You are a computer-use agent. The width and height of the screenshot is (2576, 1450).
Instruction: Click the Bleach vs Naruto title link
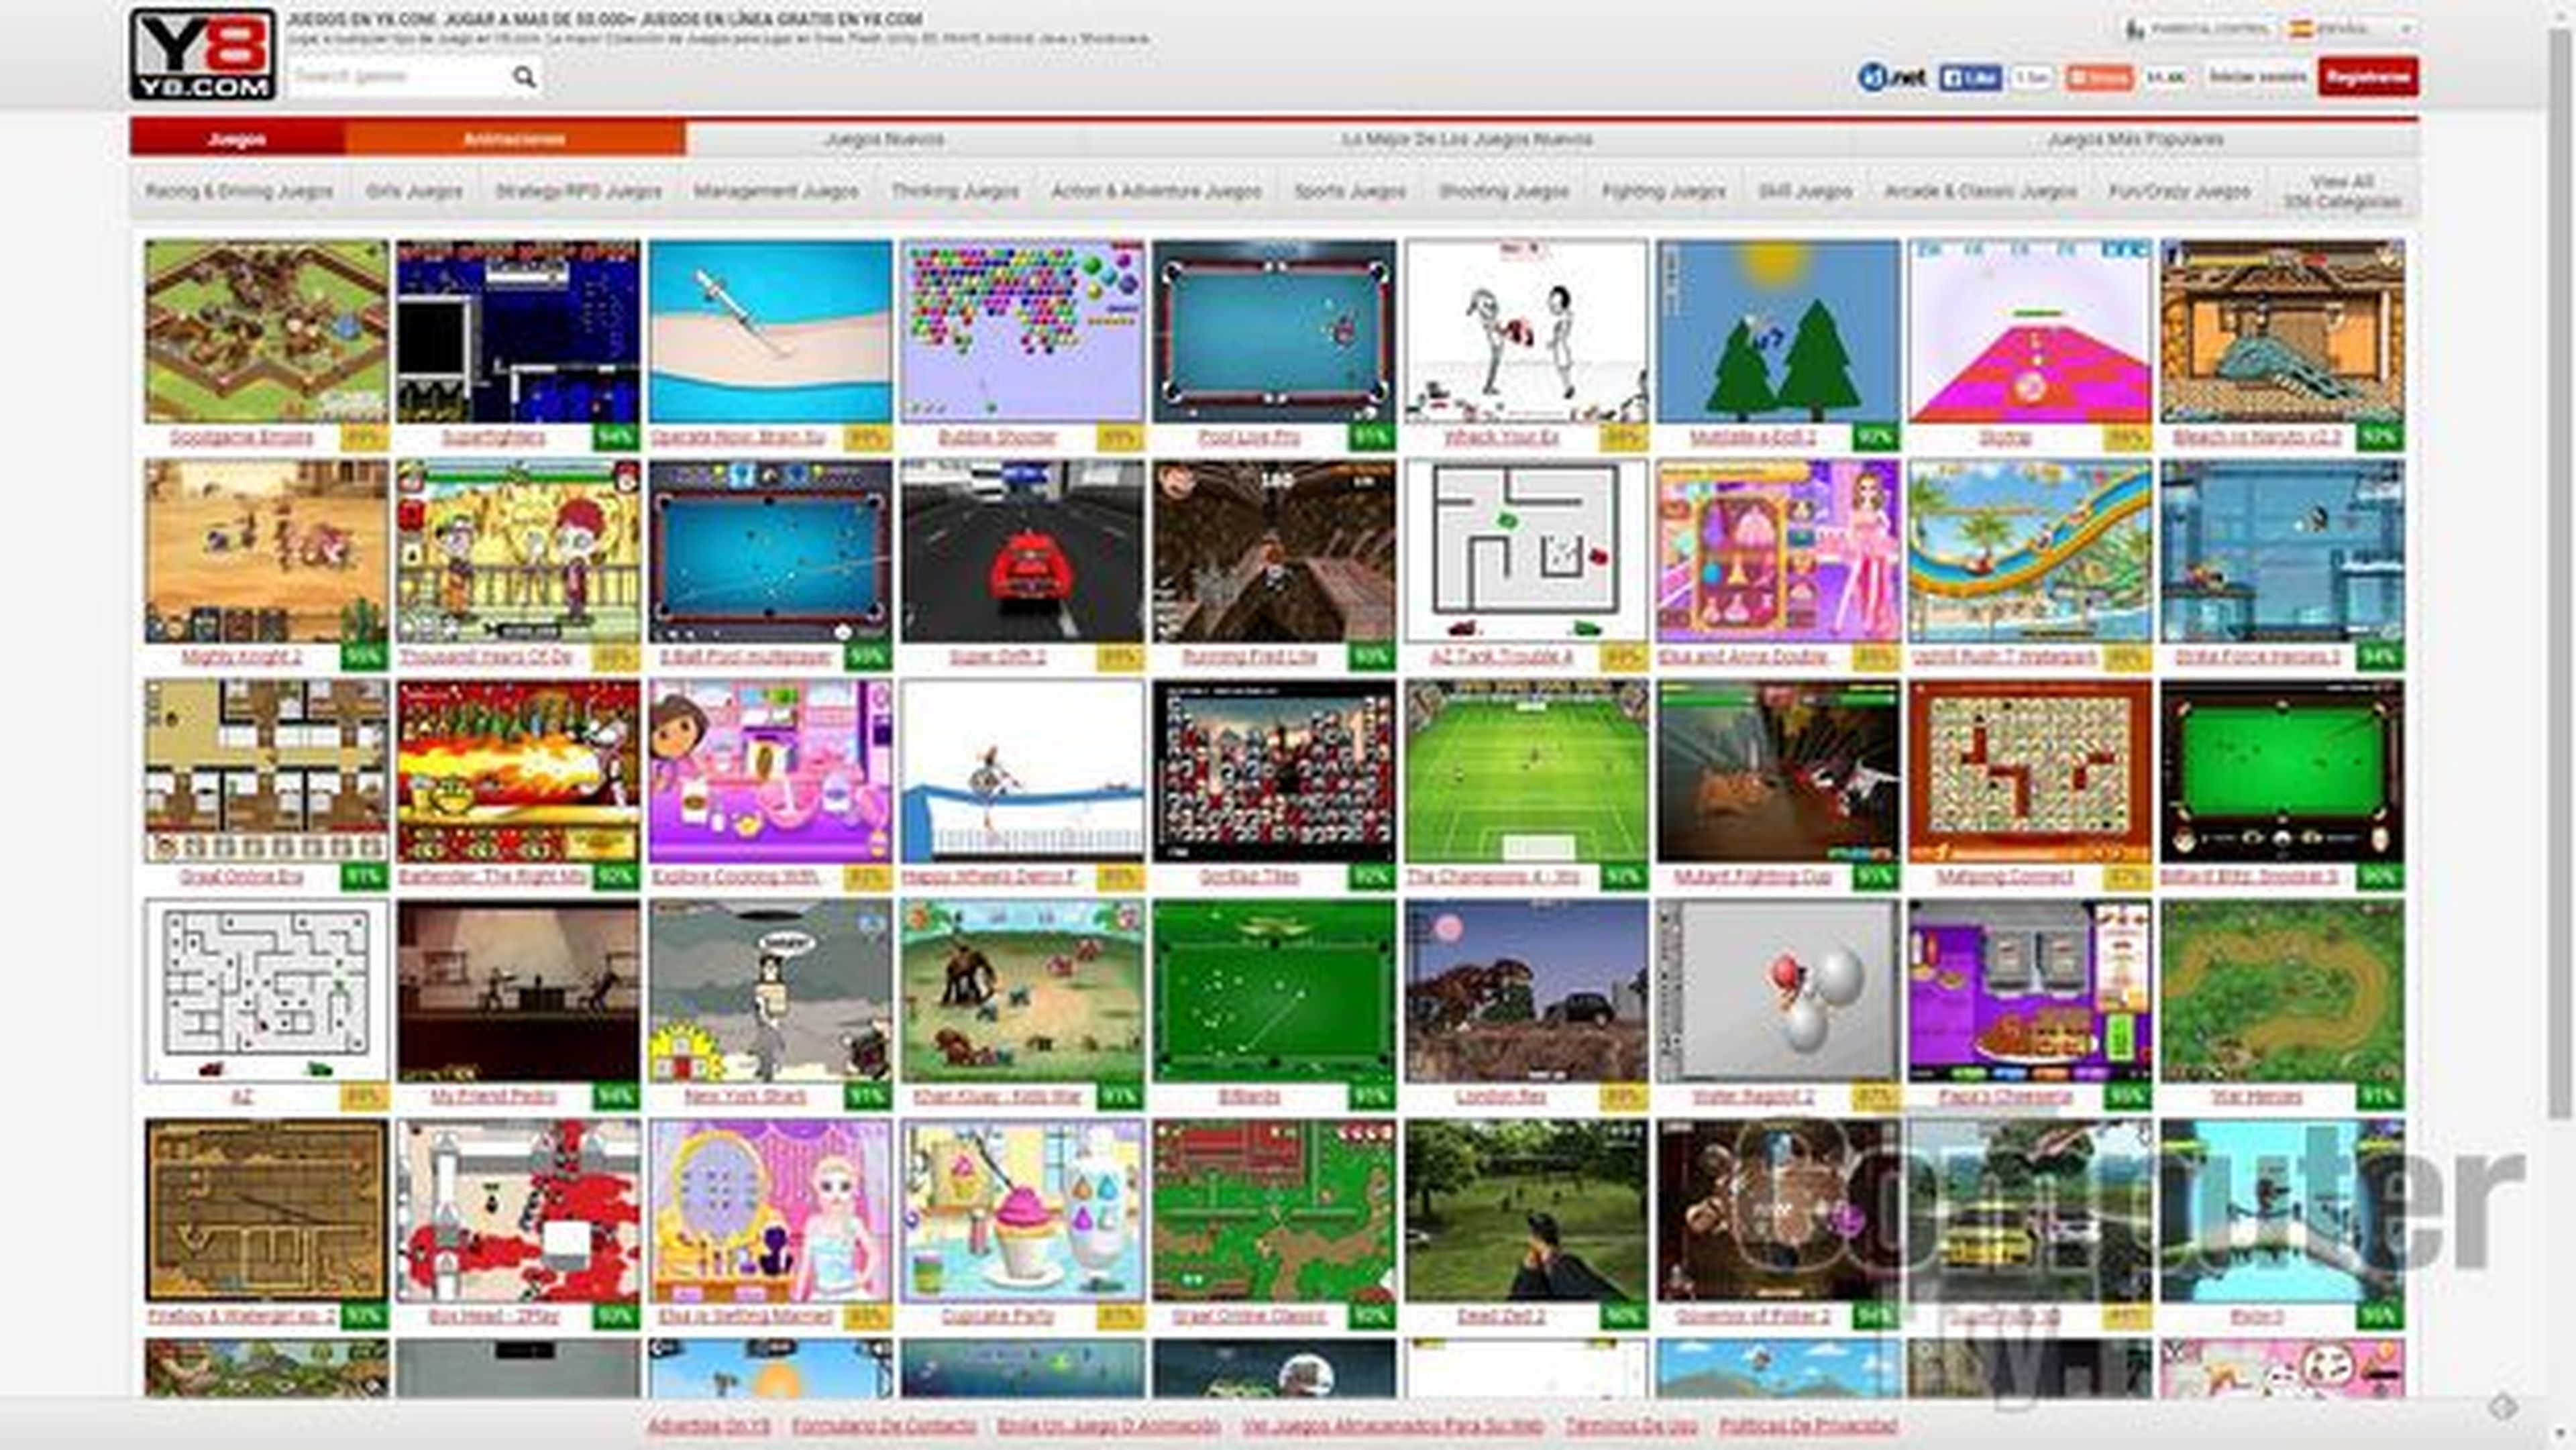(x=2256, y=438)
